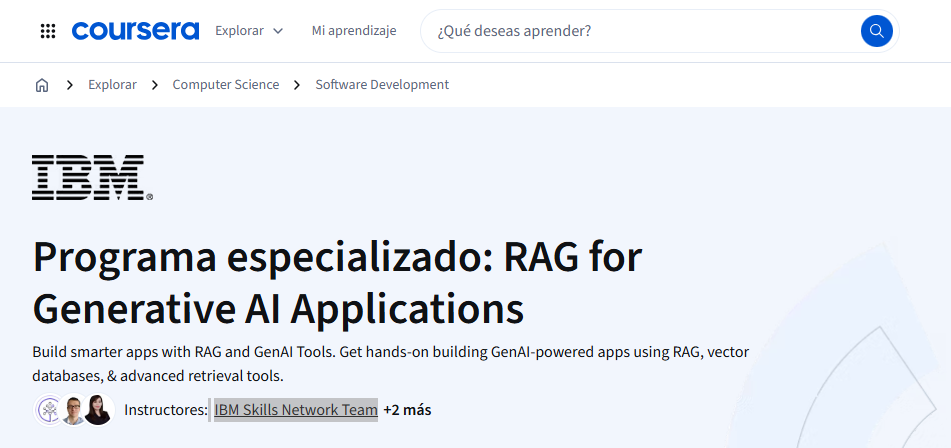951x448 pixels.
Task: Expand the Explorar dropdown menu
Action: tap(249, 30)
